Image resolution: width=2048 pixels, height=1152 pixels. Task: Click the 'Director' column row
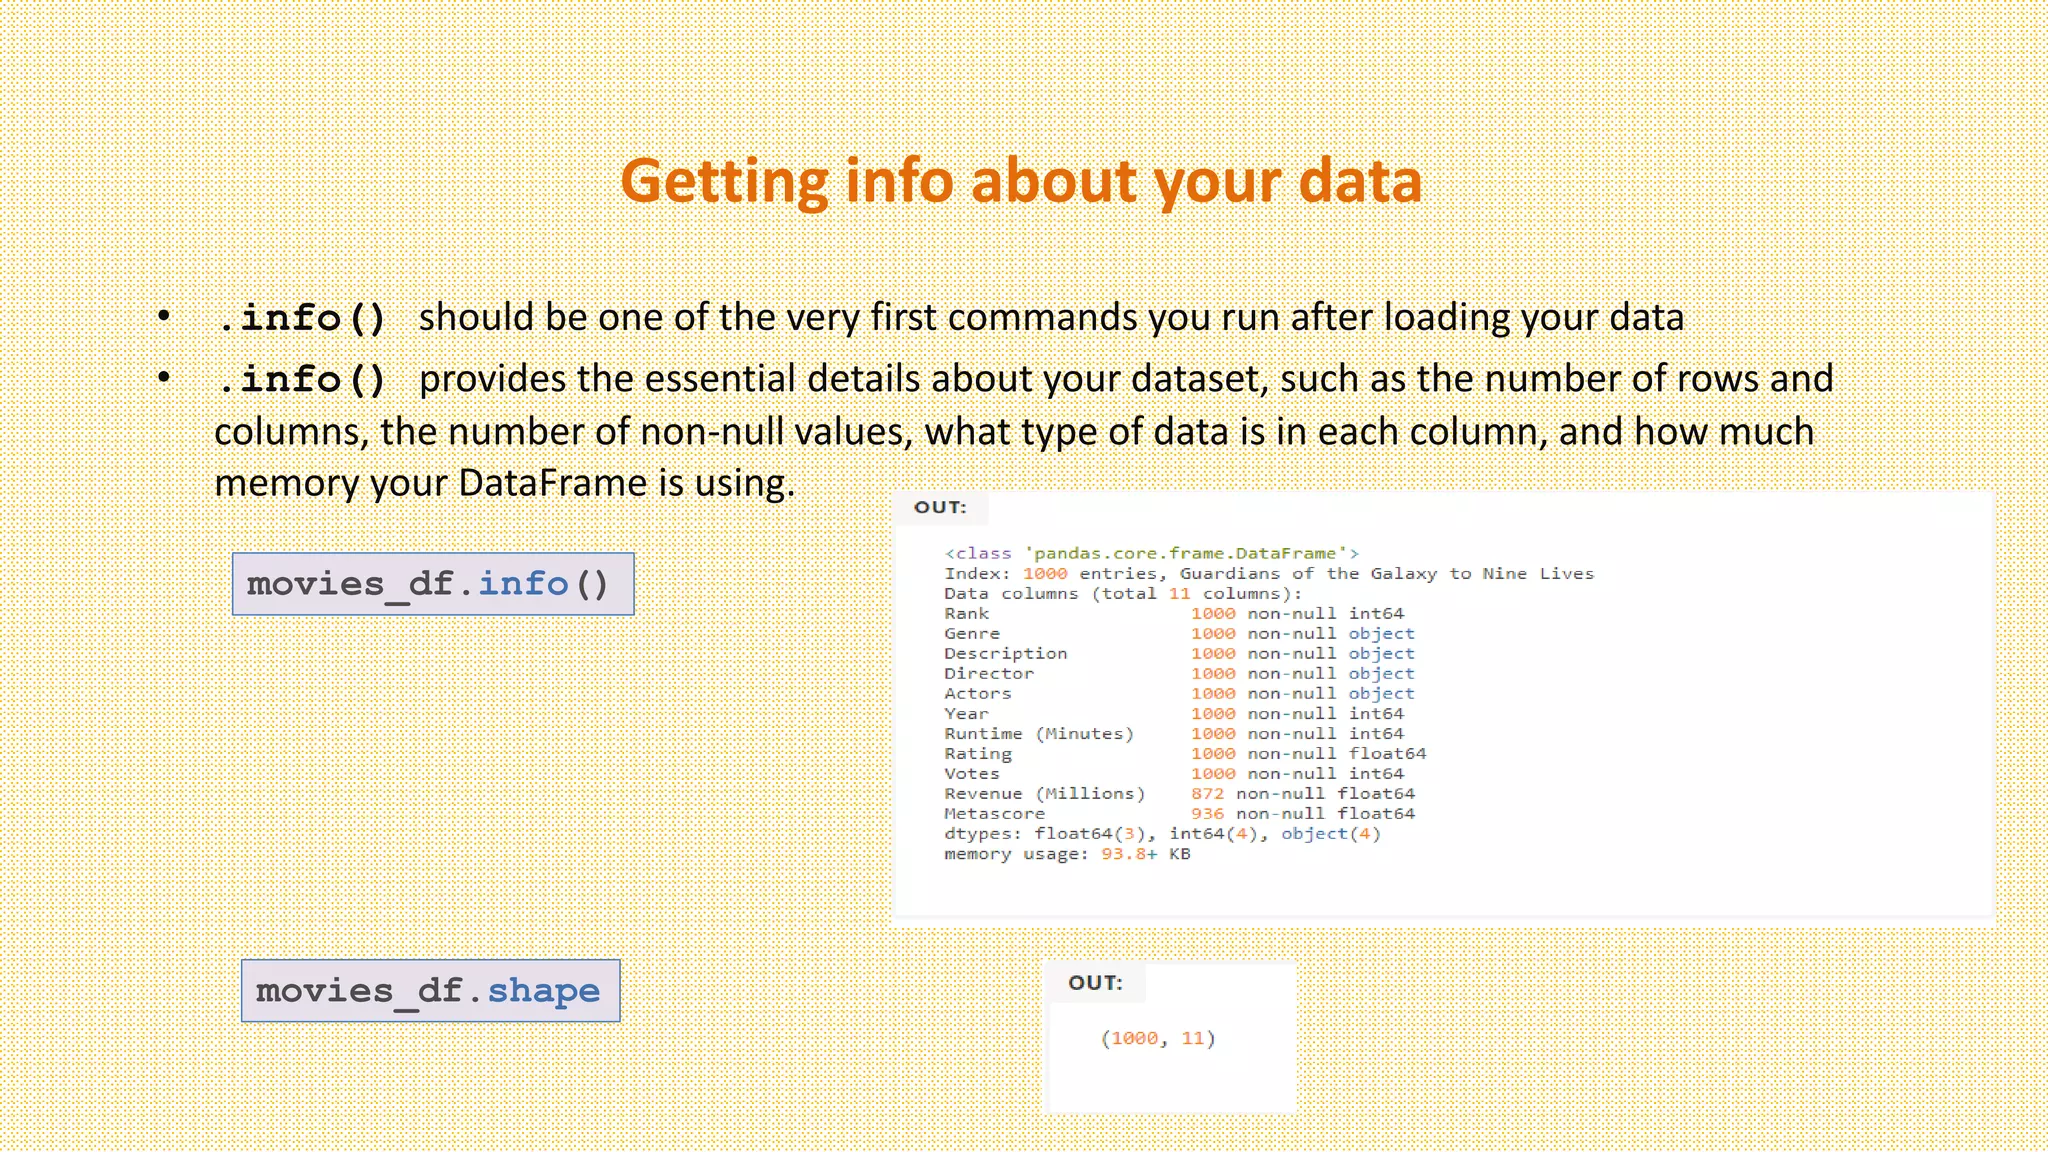1180,673
